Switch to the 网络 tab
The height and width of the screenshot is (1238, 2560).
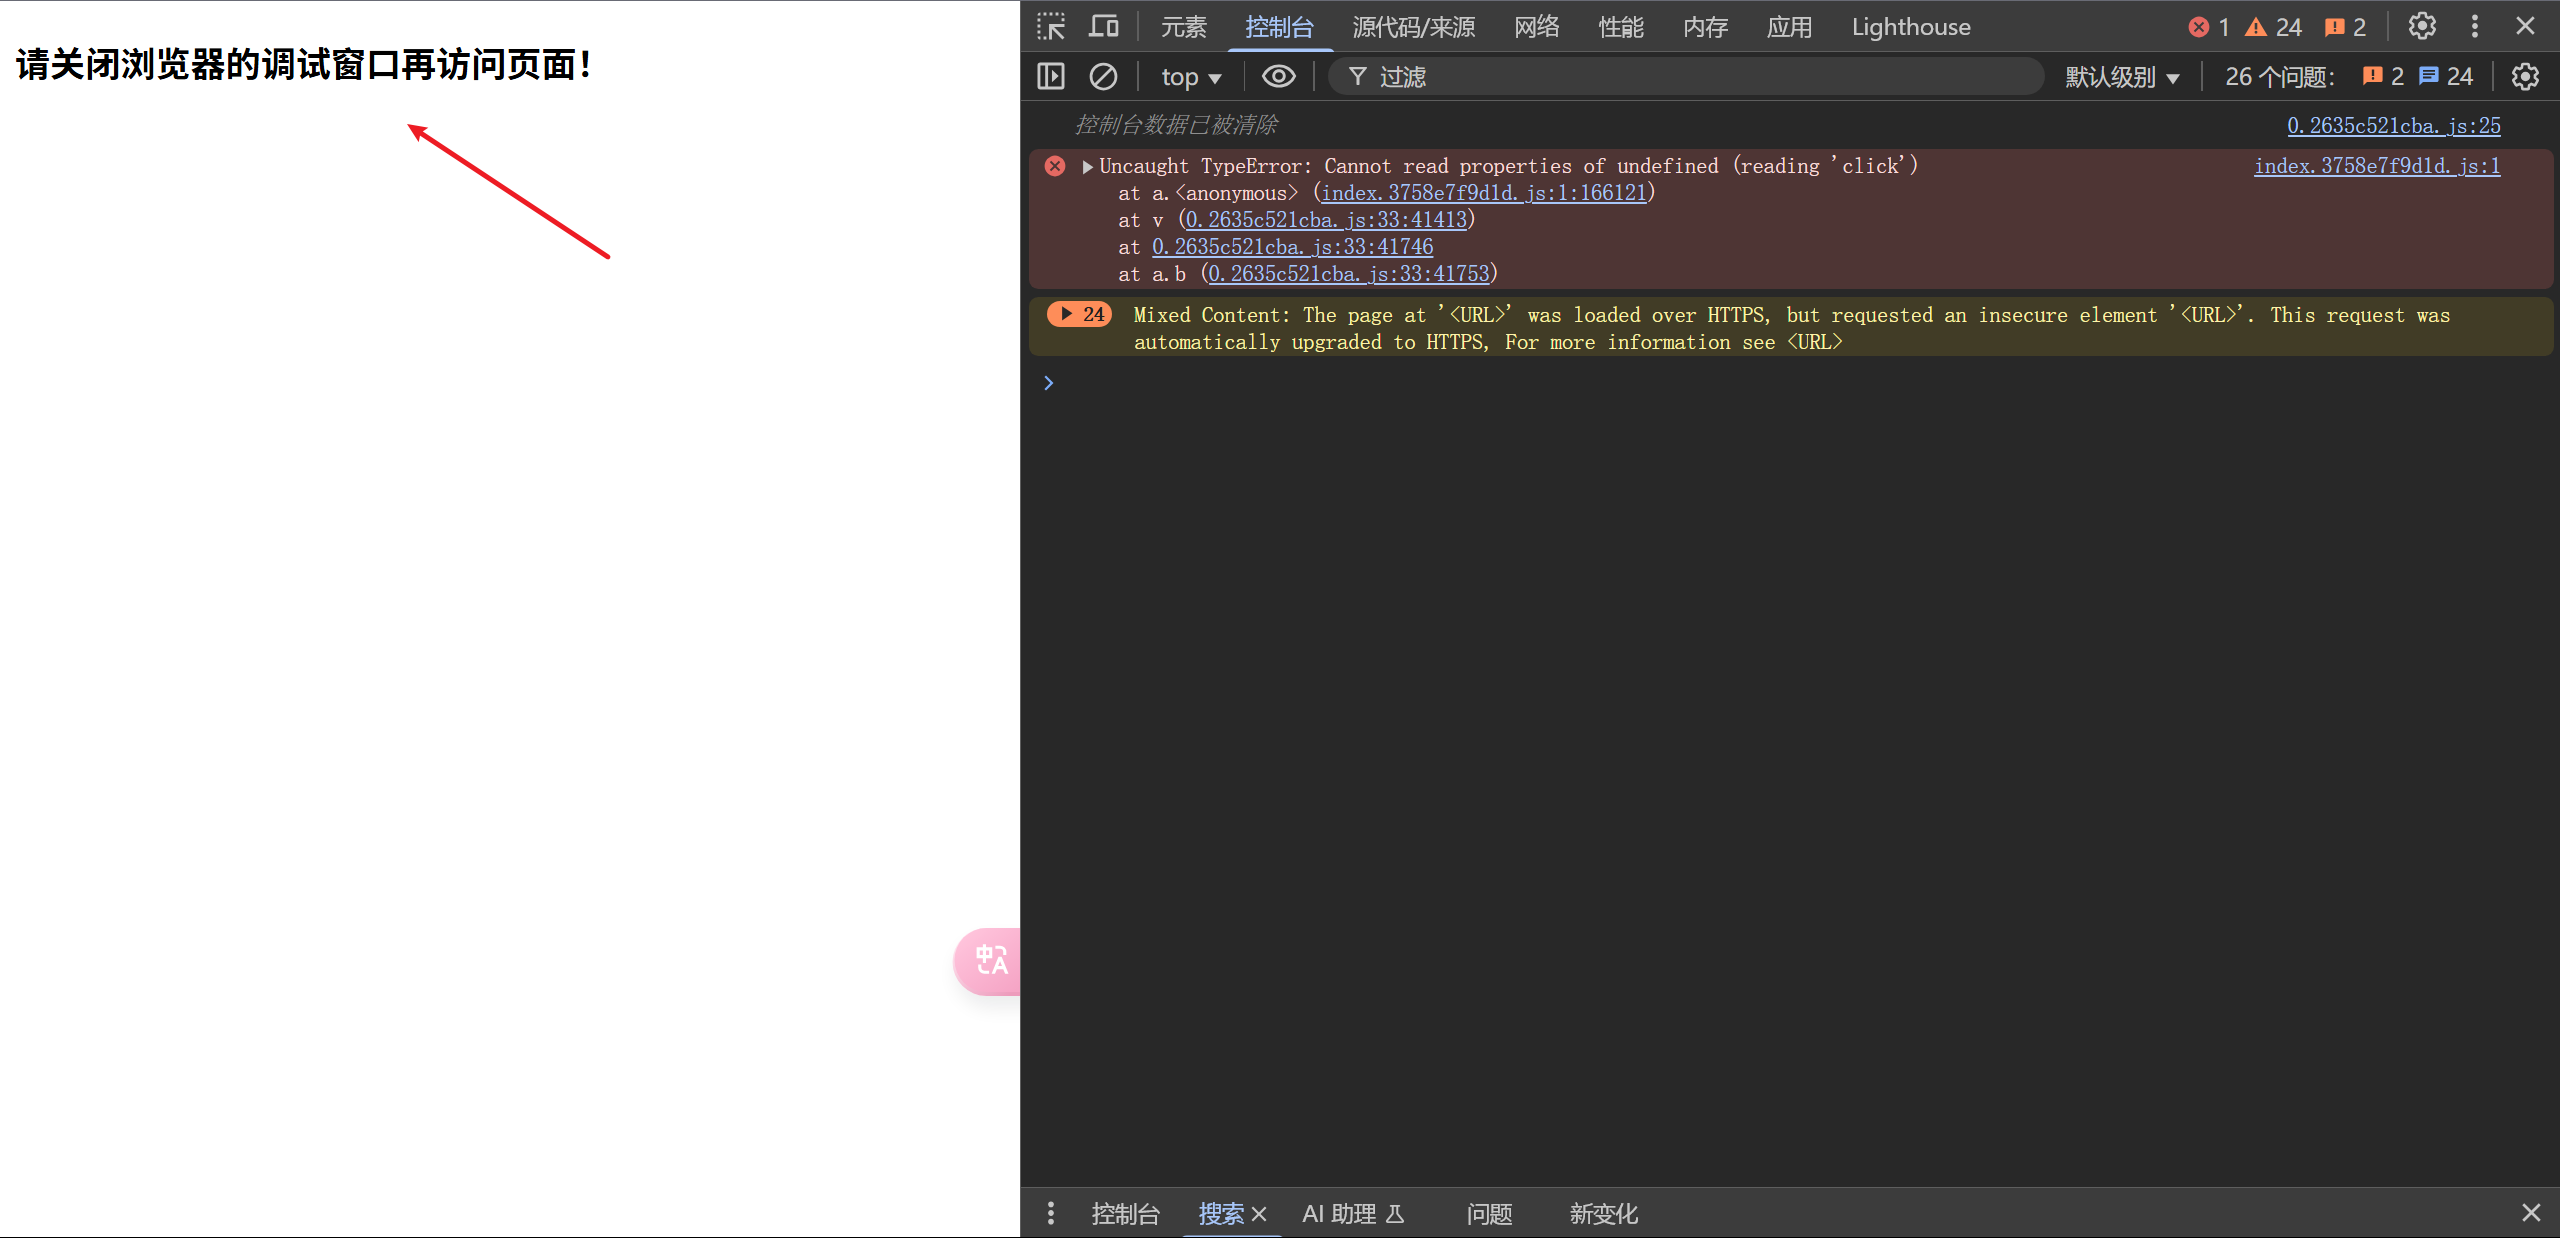1536,27
